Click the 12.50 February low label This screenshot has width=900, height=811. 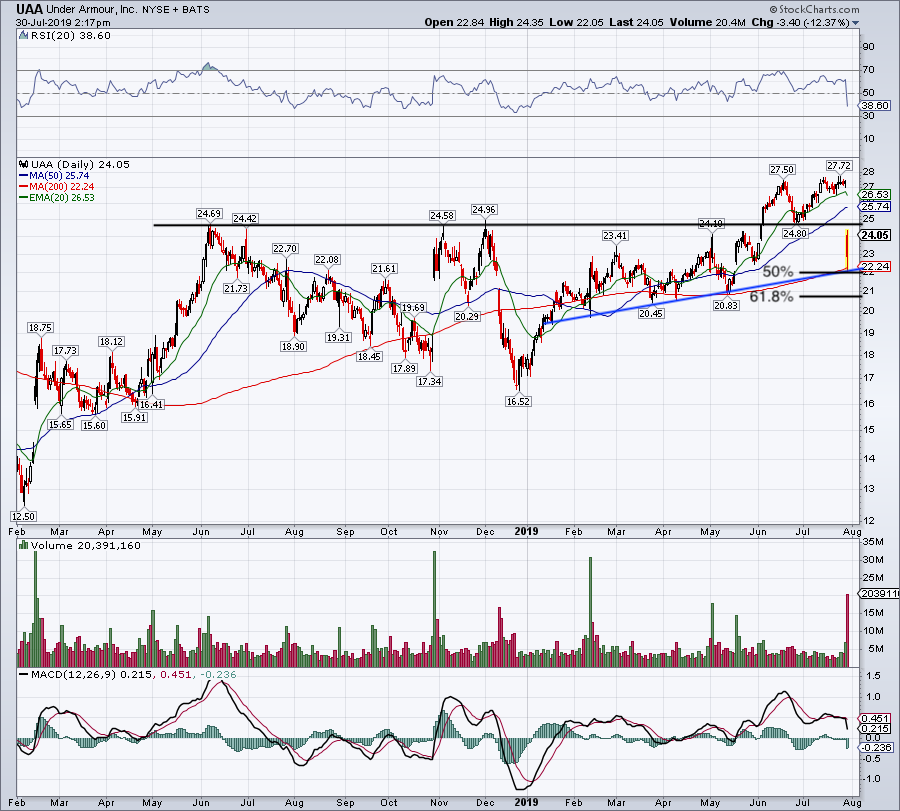pyautogui.click(x=24, y=517)
